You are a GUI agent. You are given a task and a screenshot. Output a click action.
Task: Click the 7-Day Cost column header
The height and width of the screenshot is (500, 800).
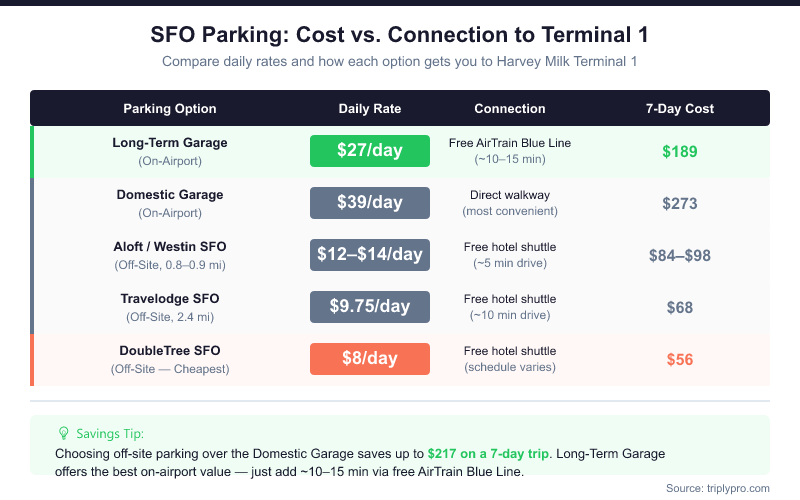(680, 108)
